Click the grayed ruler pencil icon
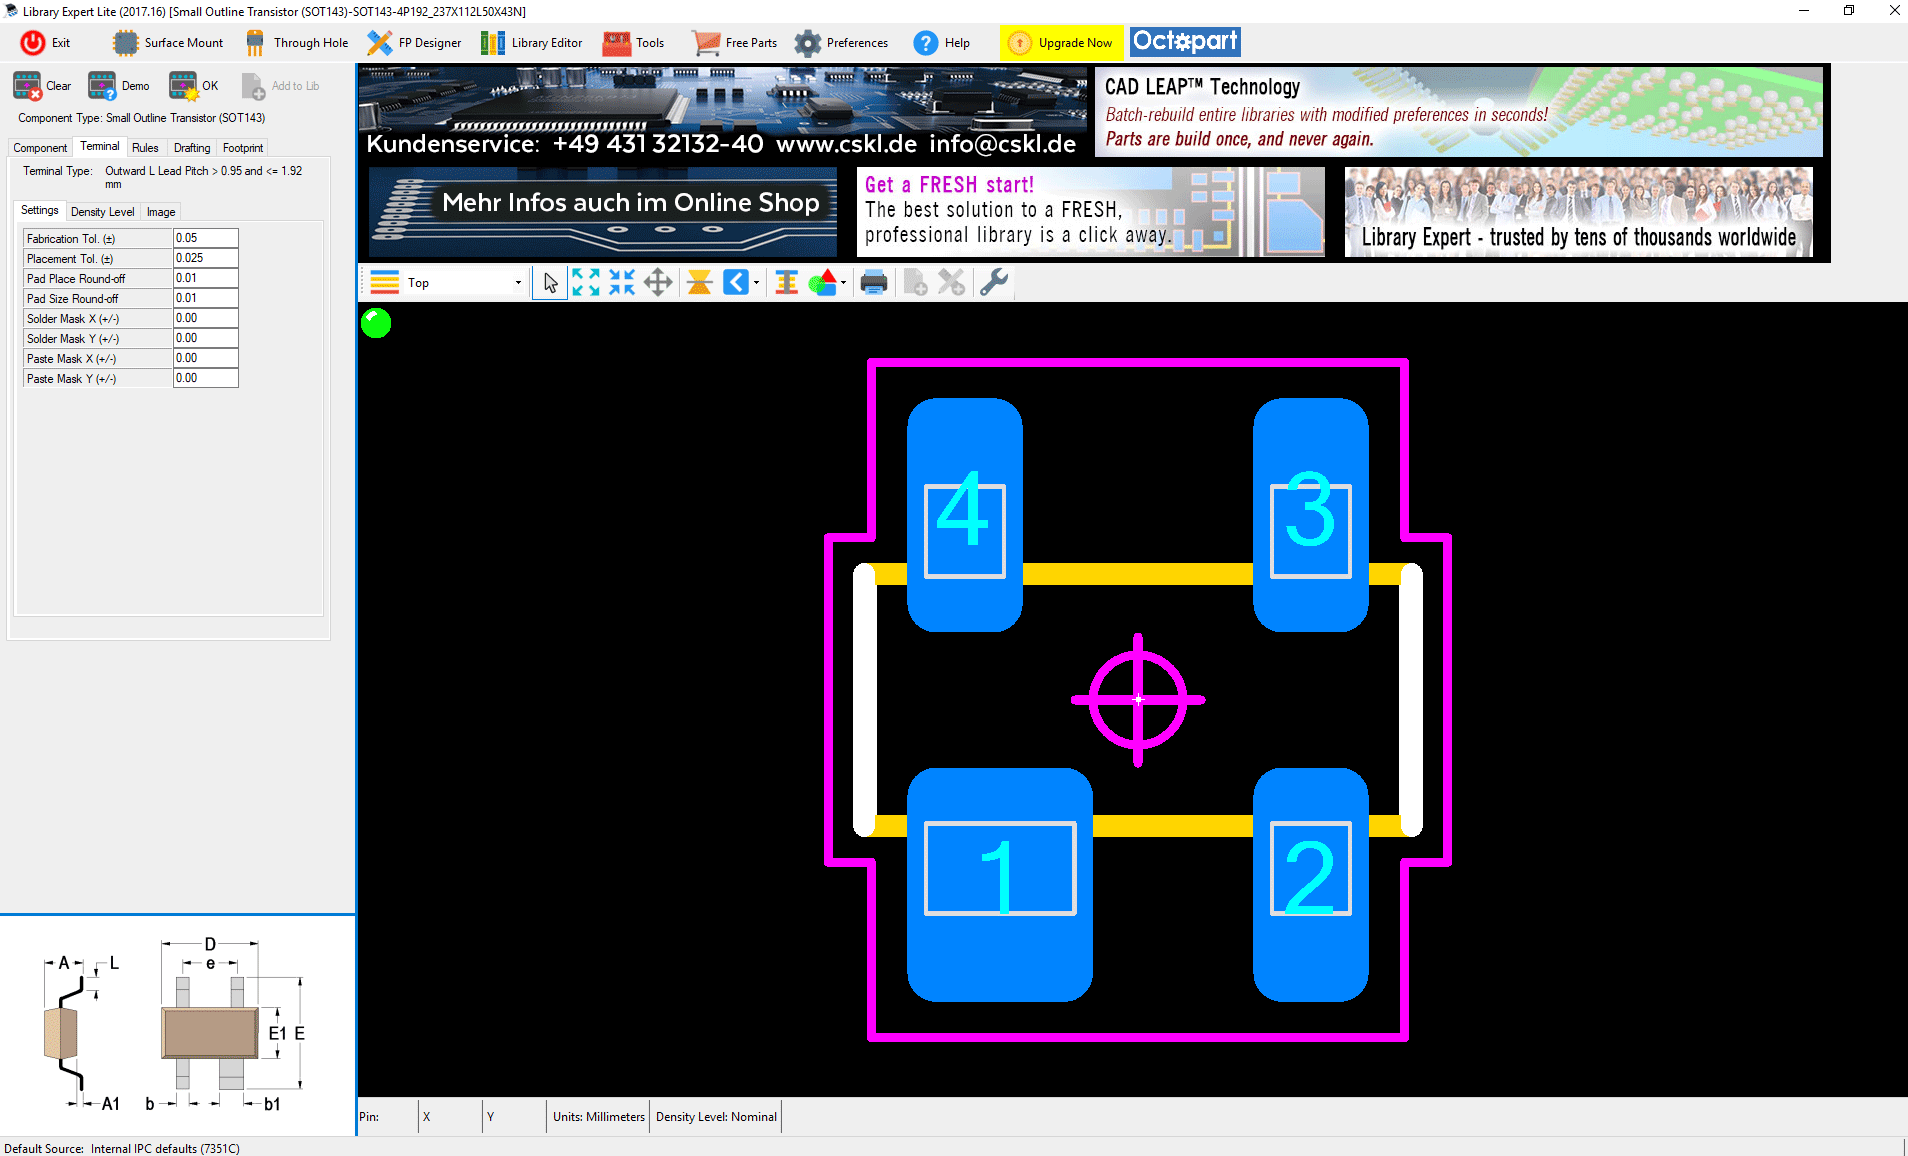 click(952, 283)
